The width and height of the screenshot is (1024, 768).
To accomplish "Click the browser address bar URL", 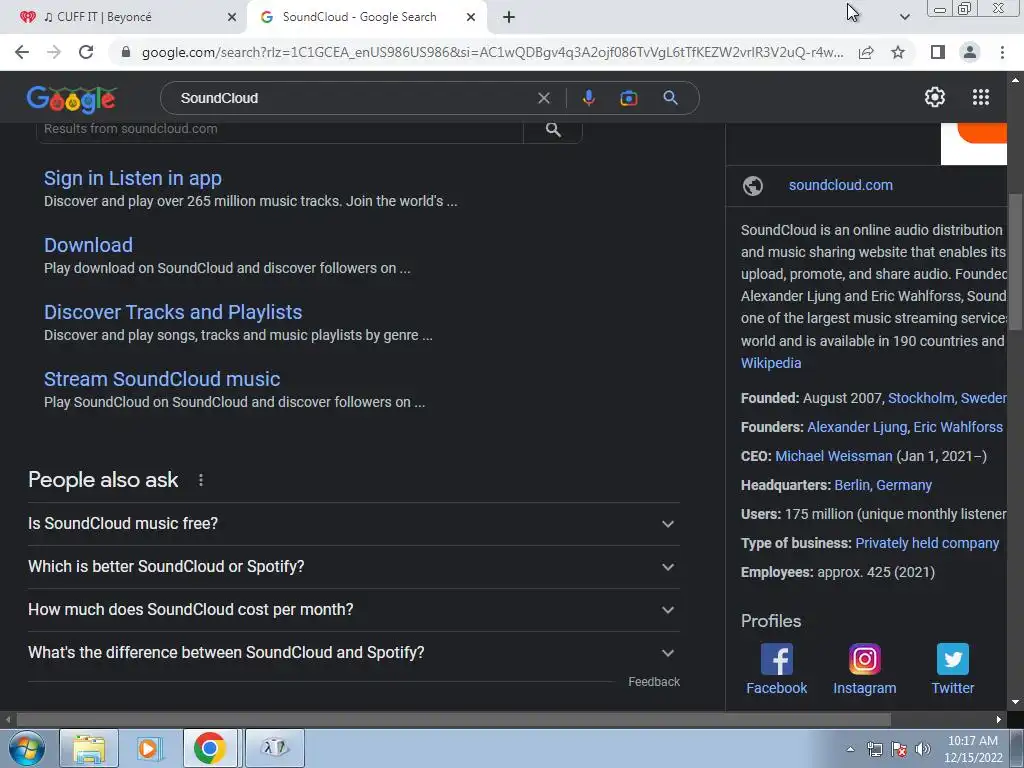I will click(492, 52).
